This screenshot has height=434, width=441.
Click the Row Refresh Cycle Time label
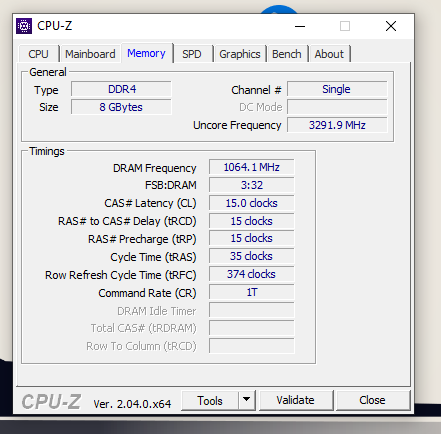(121, 275)
